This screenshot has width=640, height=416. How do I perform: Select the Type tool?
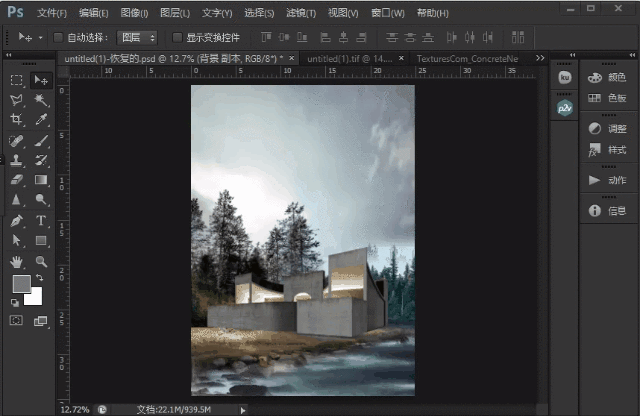click(41, 221)
